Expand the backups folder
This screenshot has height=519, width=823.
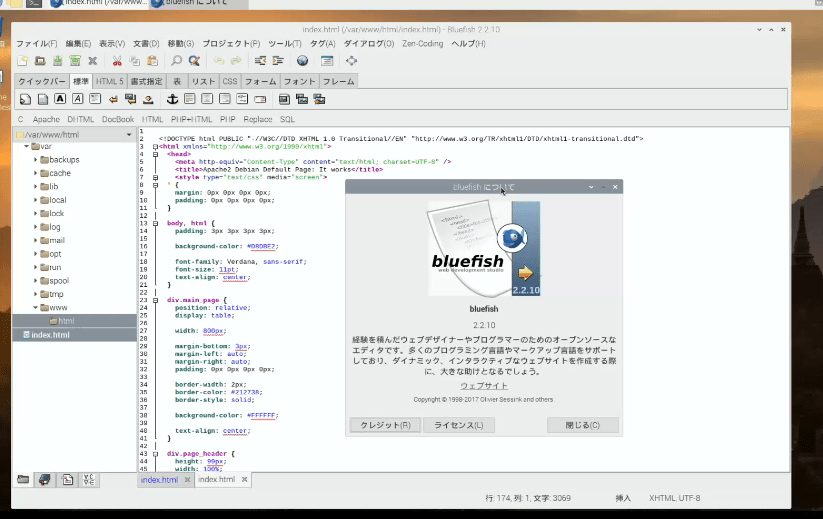(36, 160)
